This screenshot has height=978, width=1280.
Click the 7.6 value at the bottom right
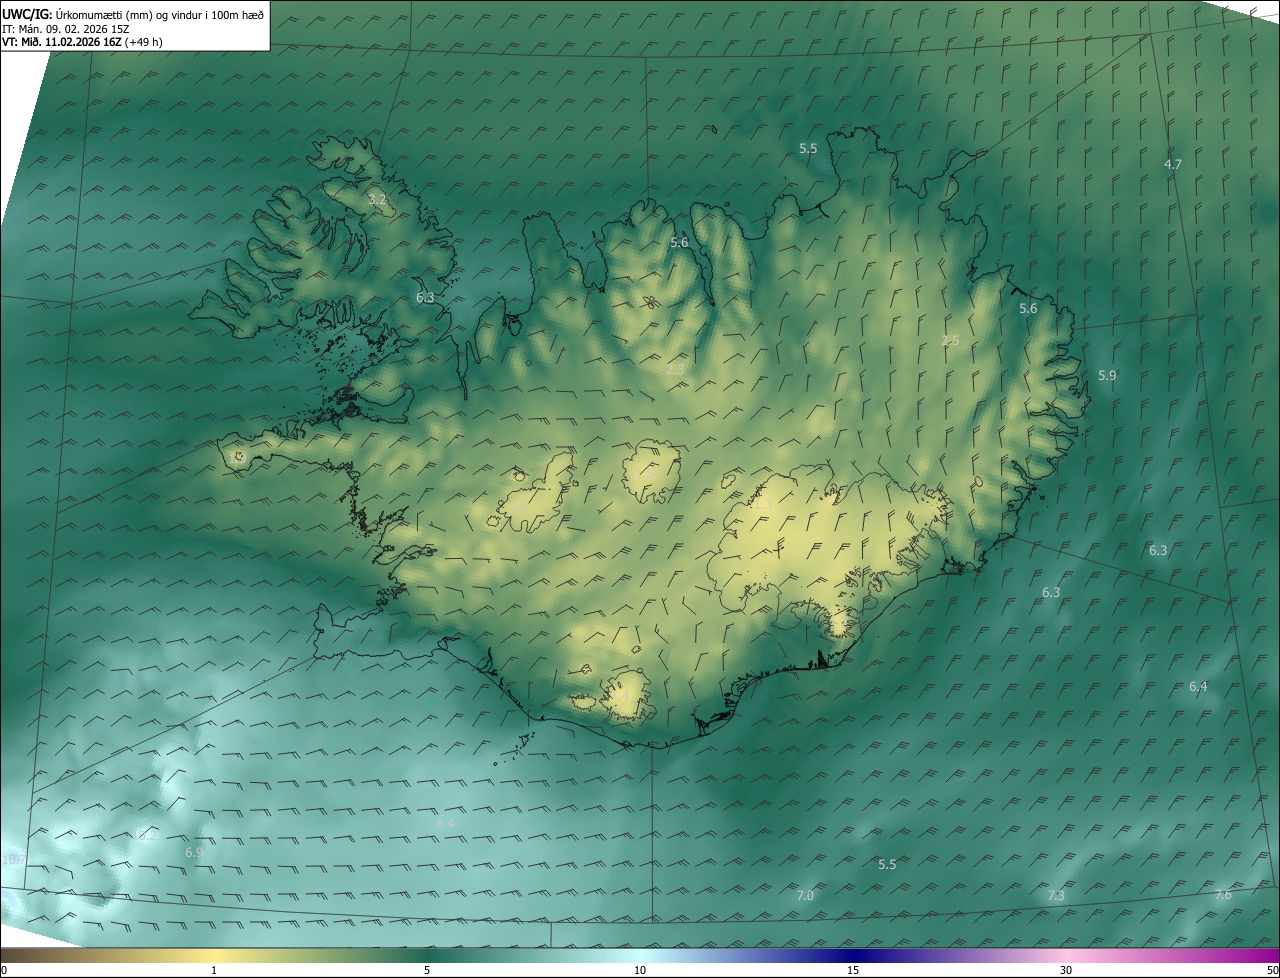[1223, 895]
